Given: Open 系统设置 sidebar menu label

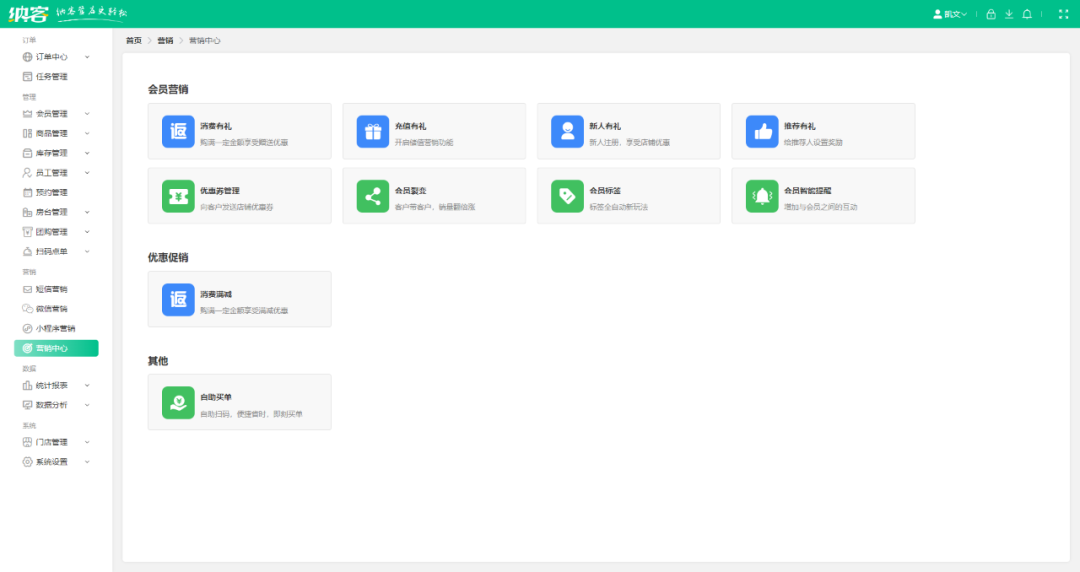Looking at the screenshot, I should coord(52,462).
